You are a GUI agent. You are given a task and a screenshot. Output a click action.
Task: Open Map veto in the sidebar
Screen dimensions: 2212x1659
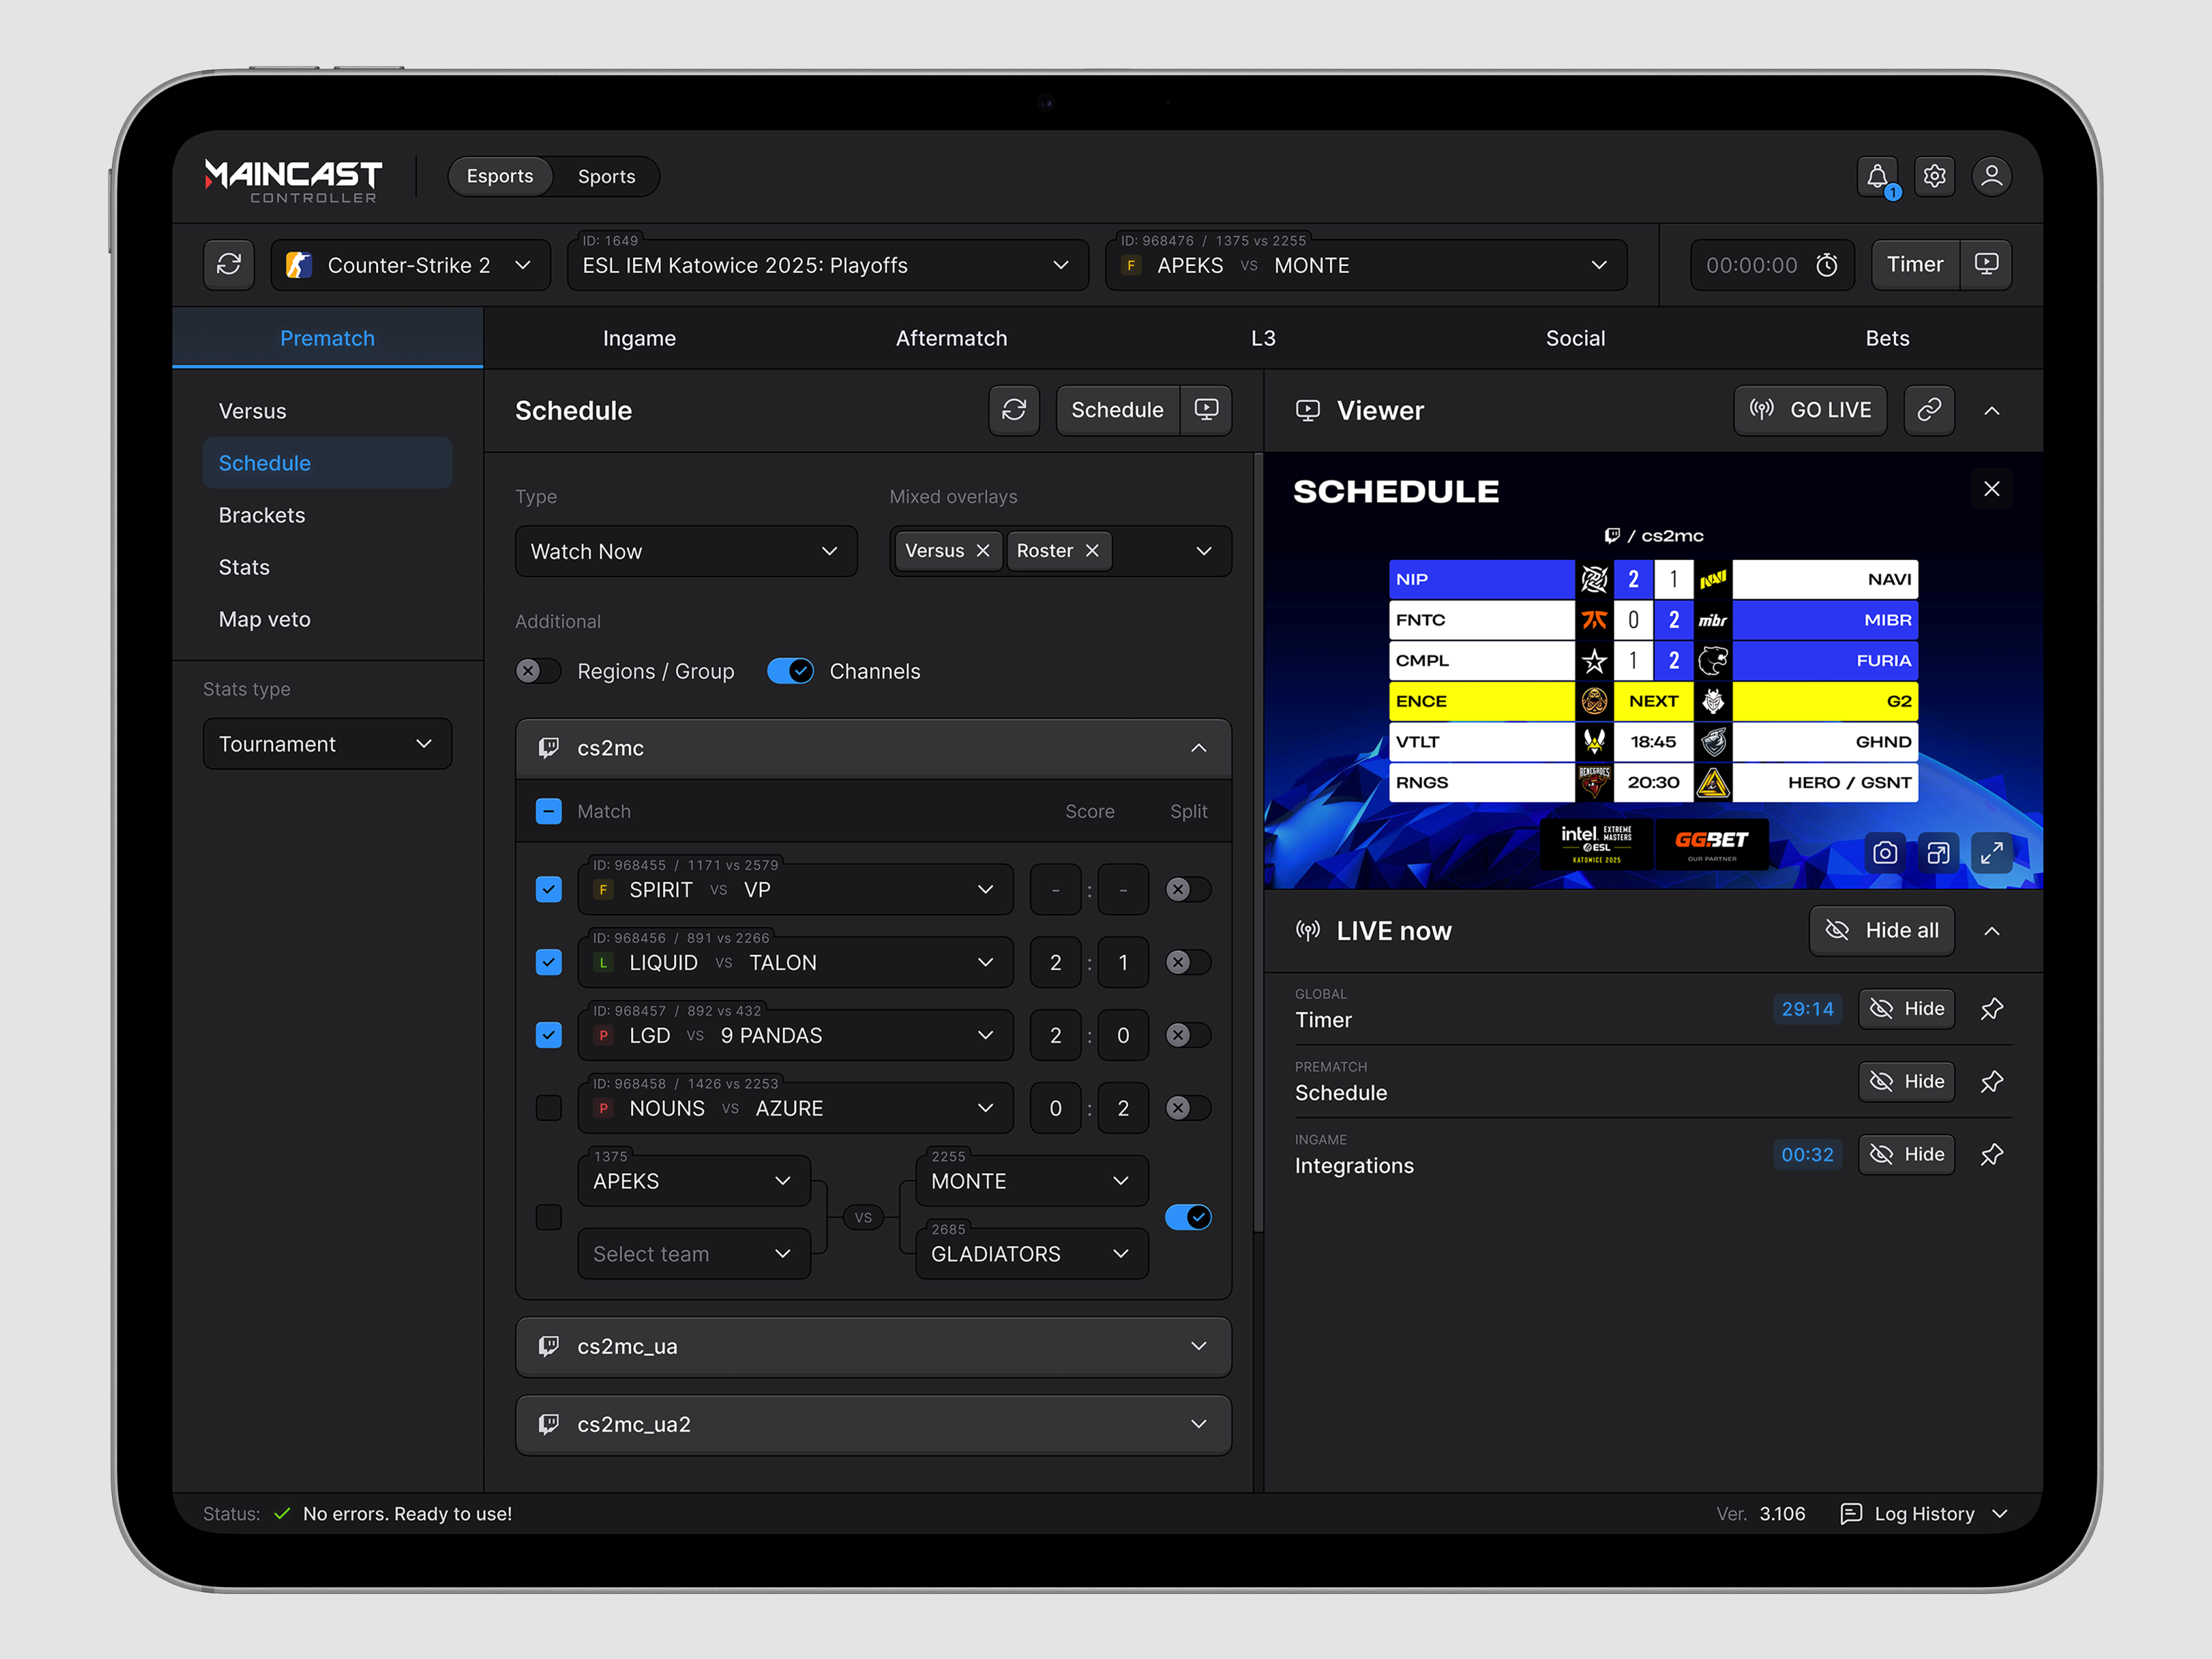pos(327,619)
